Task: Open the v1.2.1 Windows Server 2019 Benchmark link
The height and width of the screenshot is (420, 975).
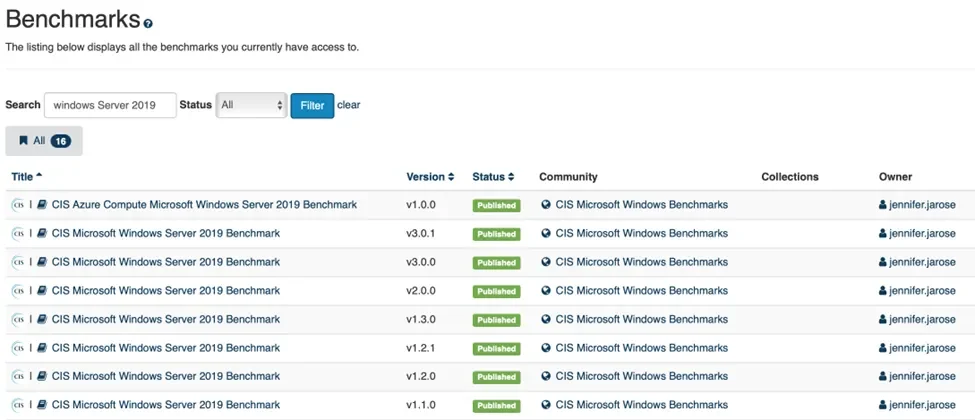Action: (165, 348)
